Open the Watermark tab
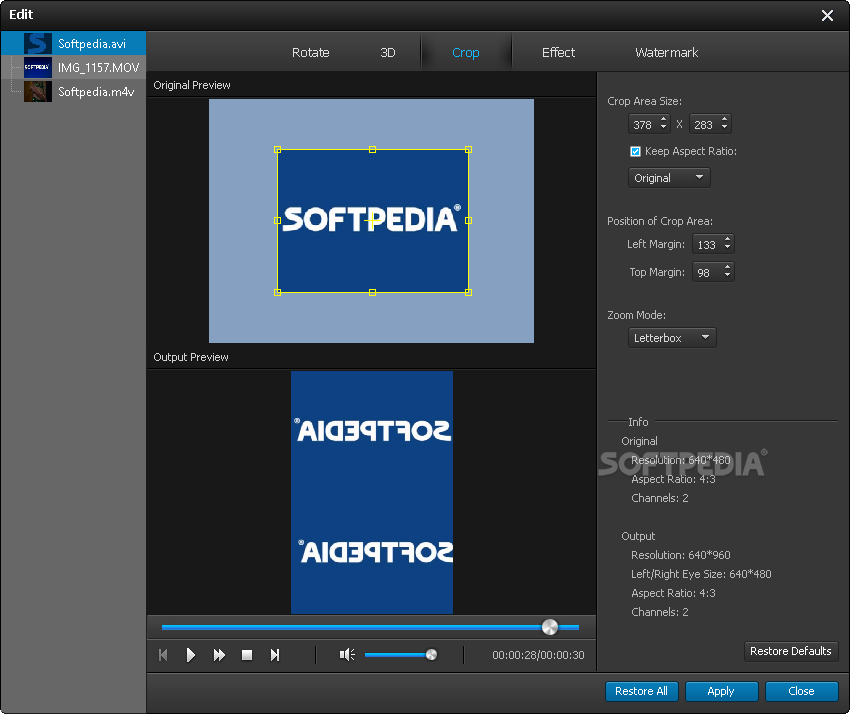The height and width of the screenshot is (714, 850). 666,53
